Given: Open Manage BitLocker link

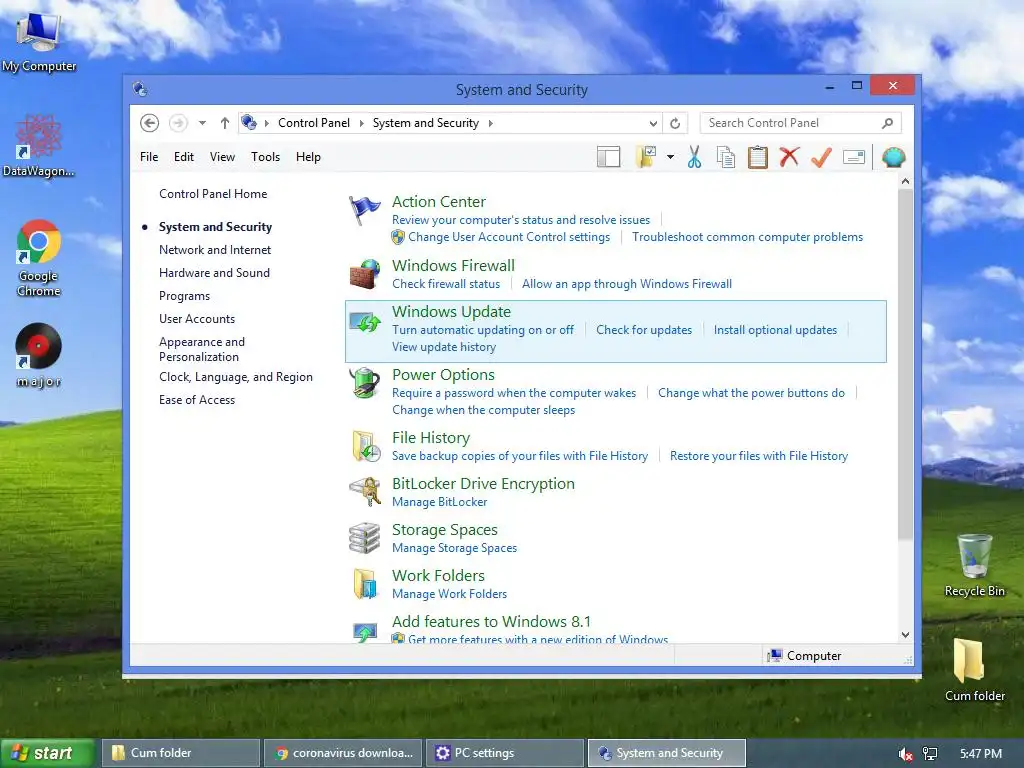Looking at the screenshot, I should pyautogui.click(x=440, y=502).
